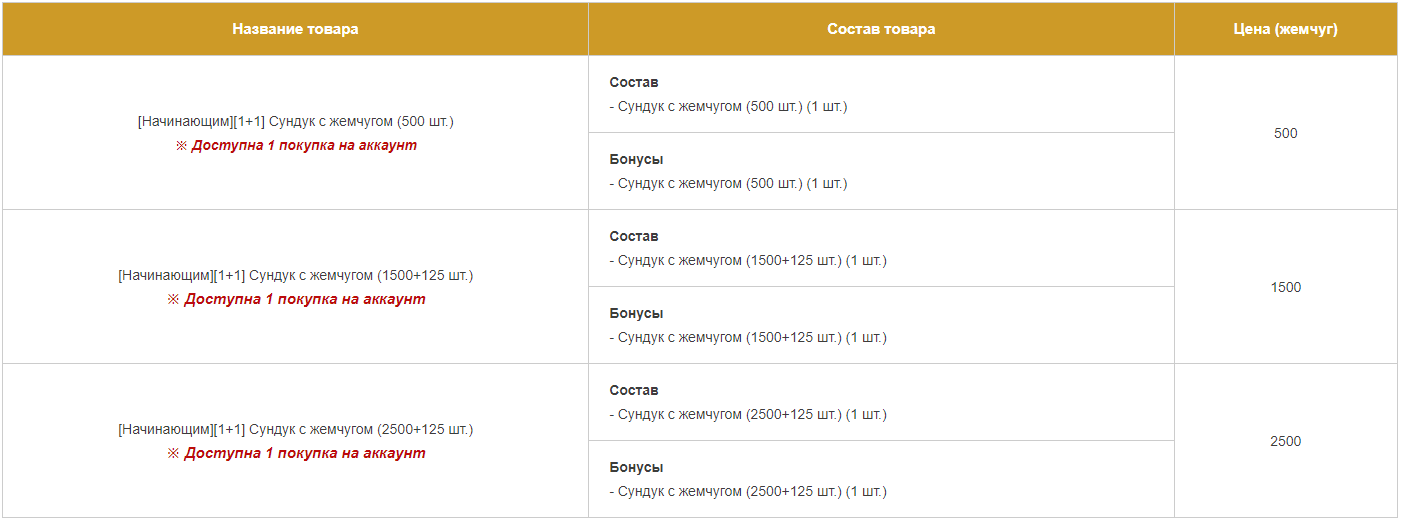Click the "Название товара" column header
Image resolution: width=1401 pixels, height=521 pixels.
(x=295, y=29)
